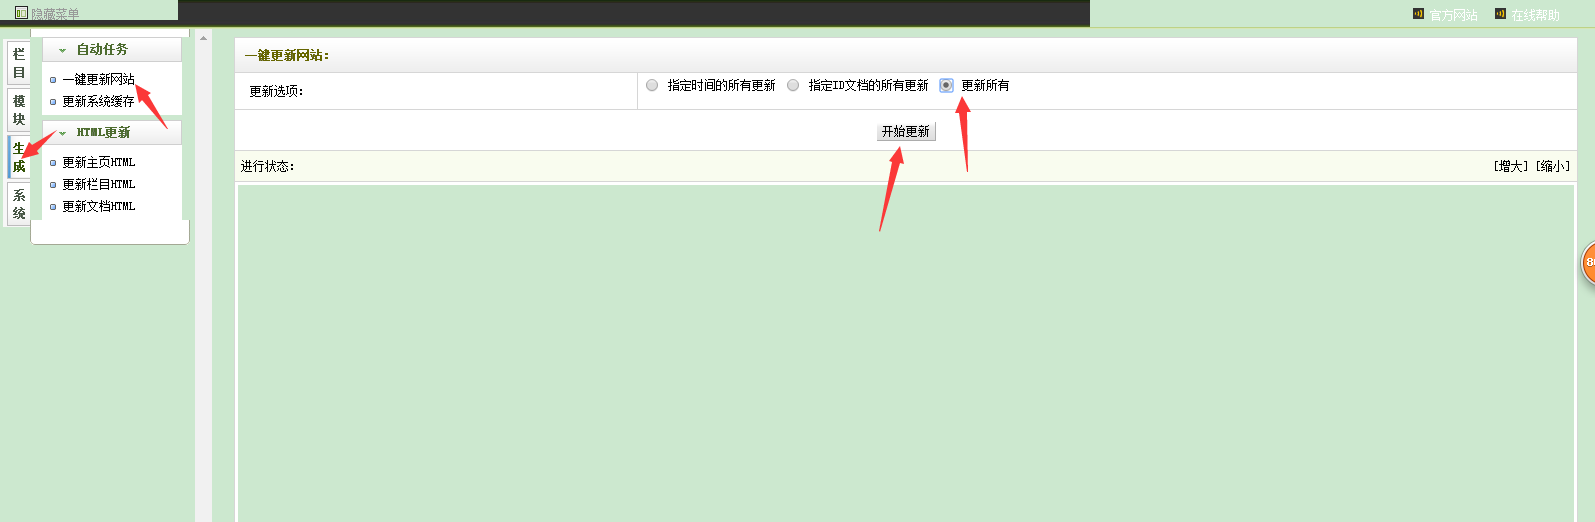Click the 开始更新 button
The width and height of the screenshot is (1595, 522).
click(x=906, y=132)
